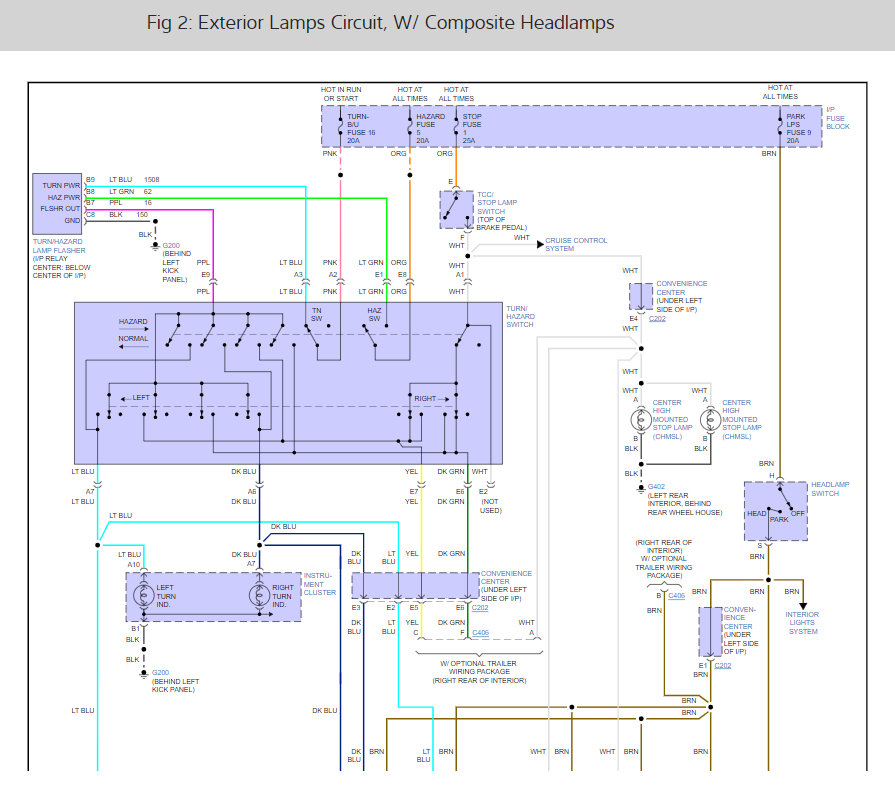Screen dimensions: 895x803
Task: Click the TN SW label
Action: (317, 314)
